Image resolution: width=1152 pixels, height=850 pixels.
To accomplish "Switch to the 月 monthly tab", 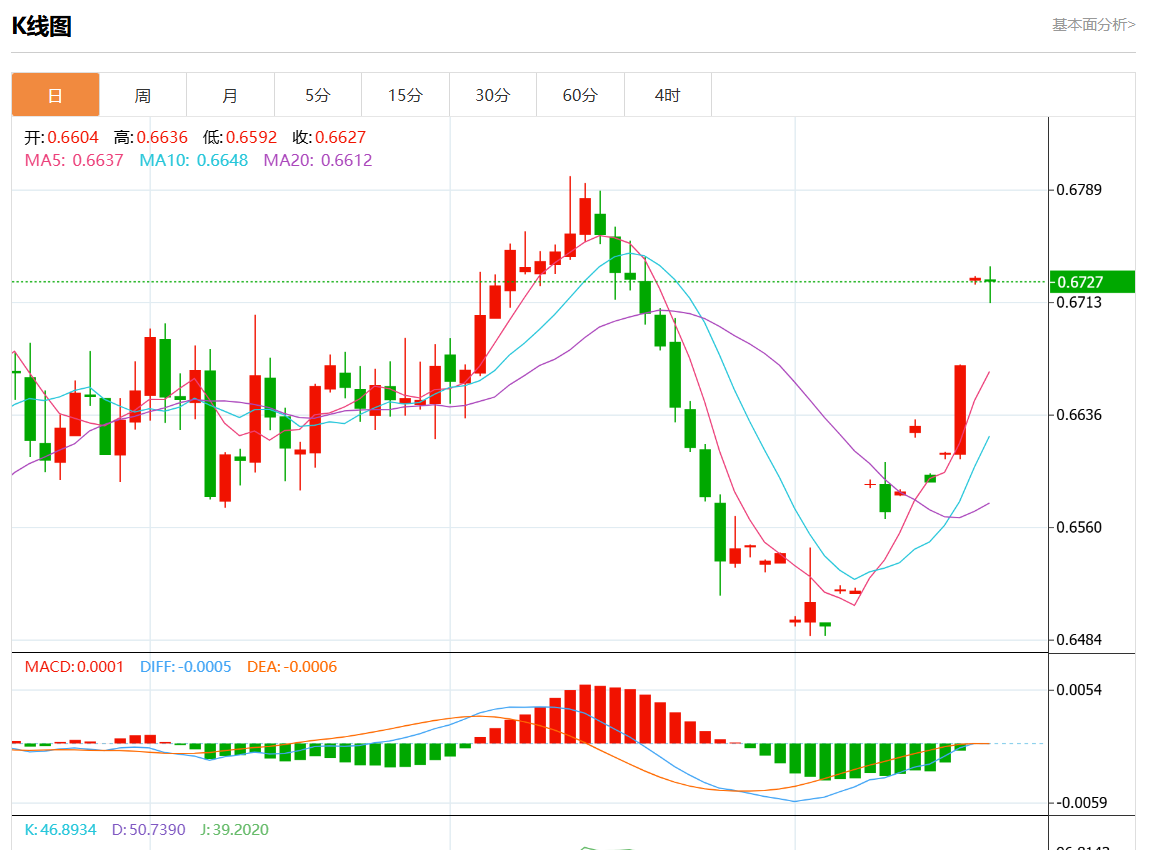I will coord(230,95).
